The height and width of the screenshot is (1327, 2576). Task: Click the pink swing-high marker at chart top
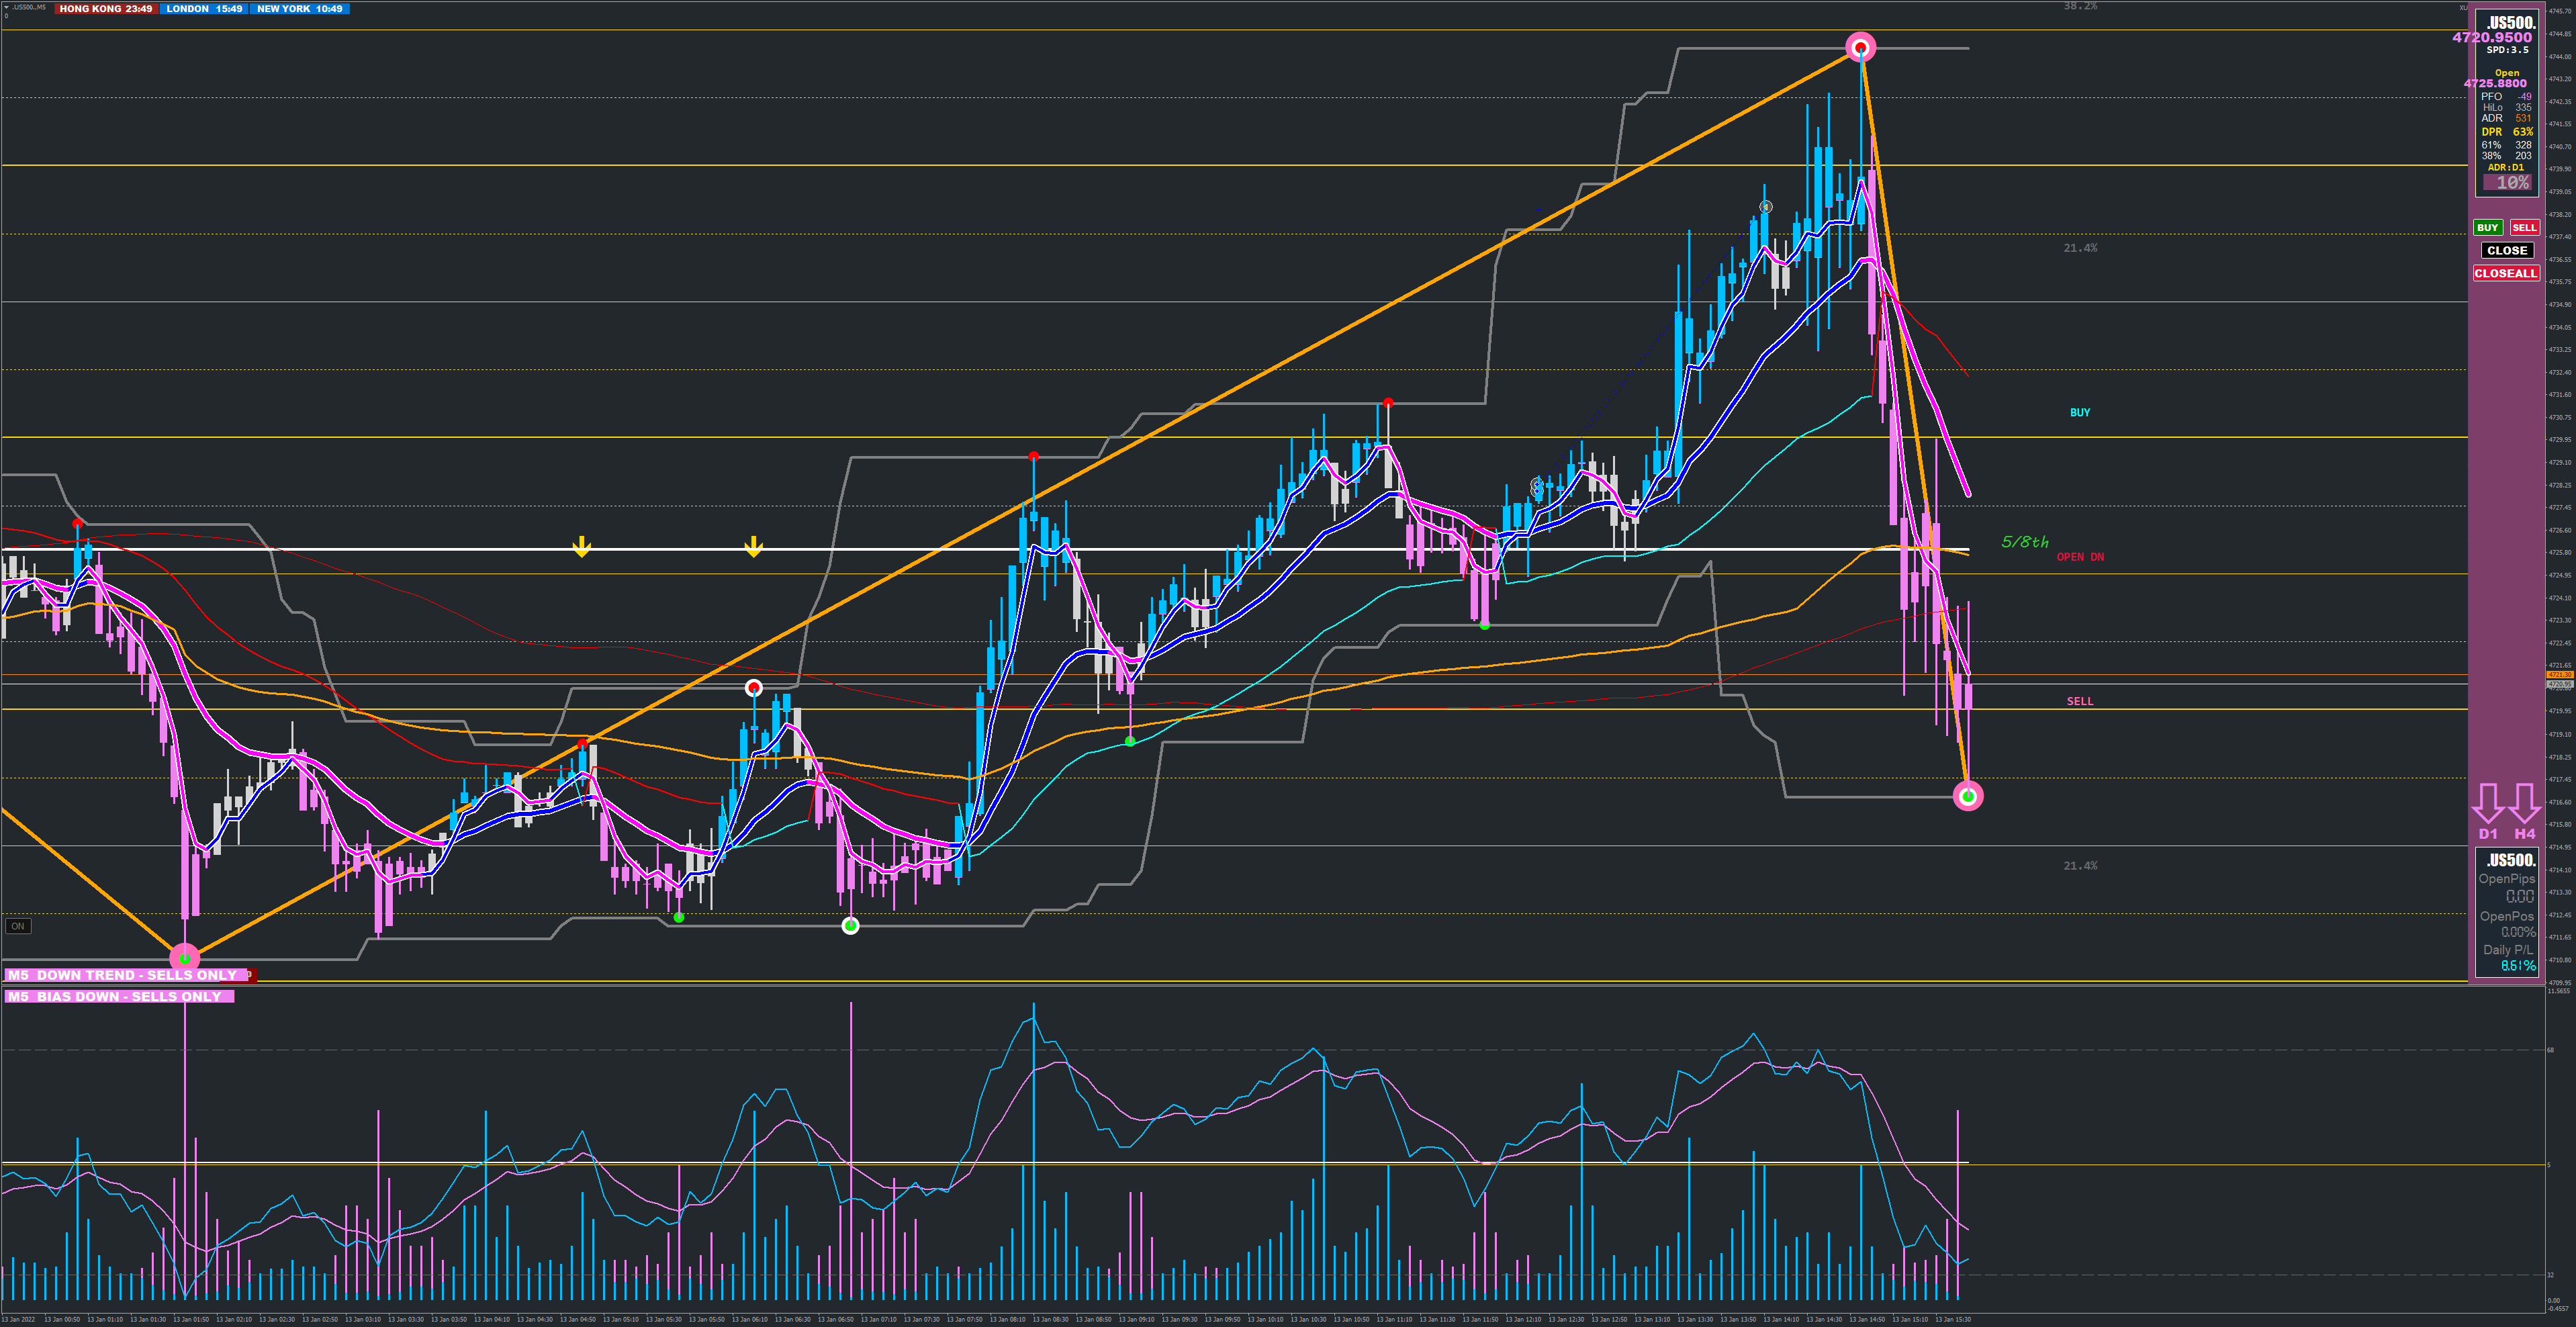pos(1860,47)
